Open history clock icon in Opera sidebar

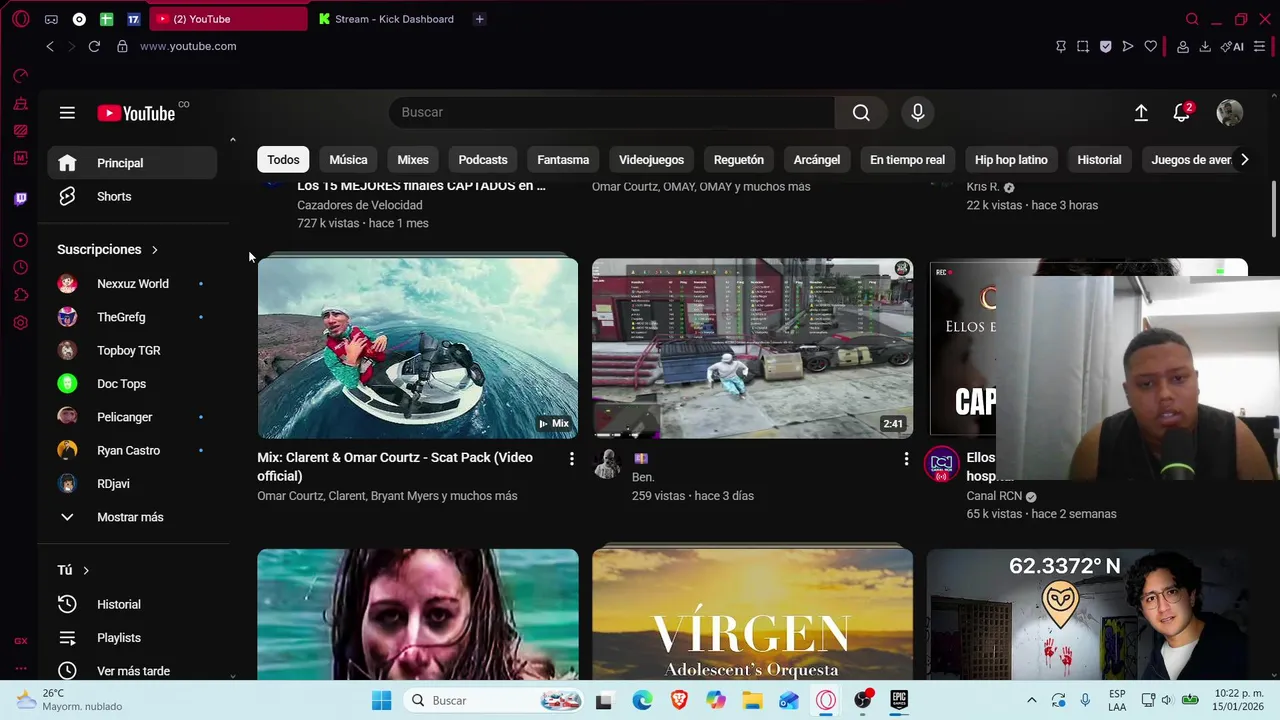(21, 267)
